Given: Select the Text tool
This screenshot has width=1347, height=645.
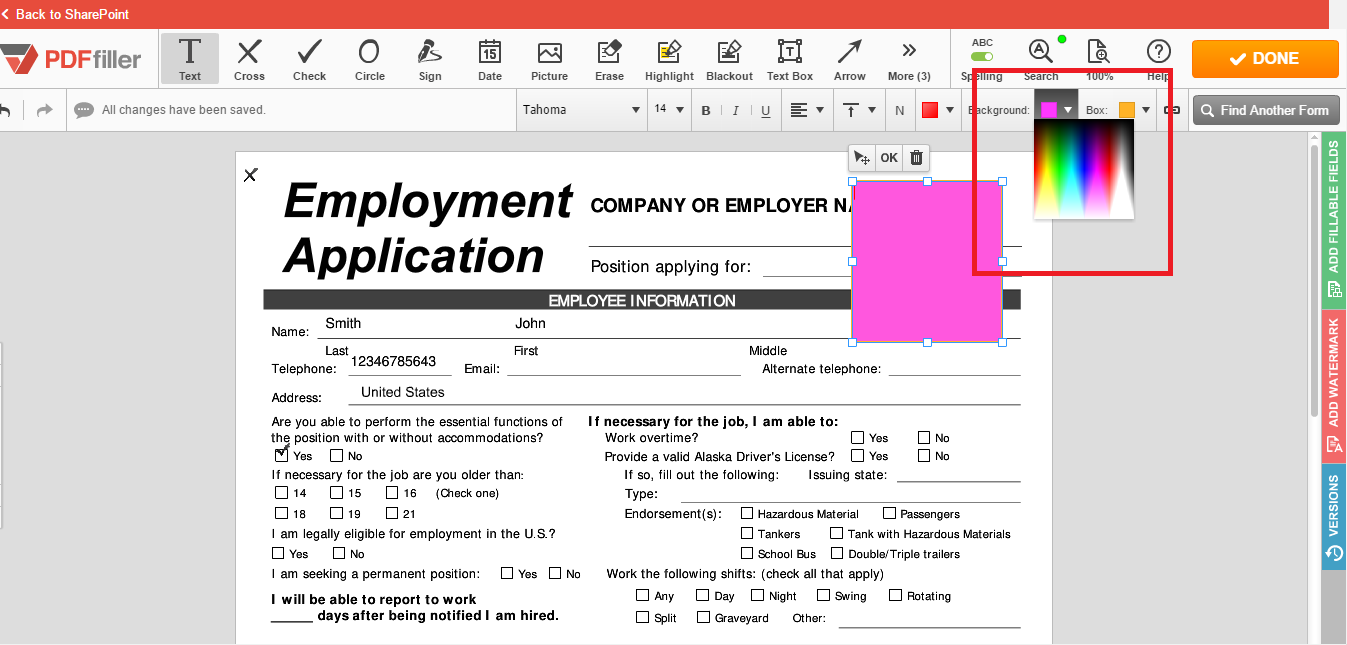Looking at the screenshot, I should (190, 58).
